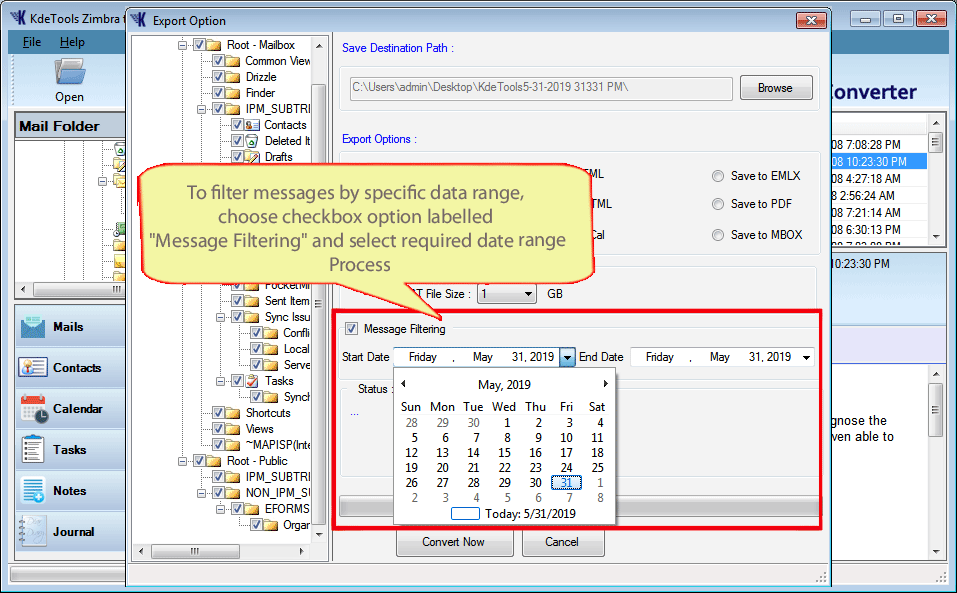
Task: Uncheck the Drizzle folder checkbox
Action: point(218,77)
